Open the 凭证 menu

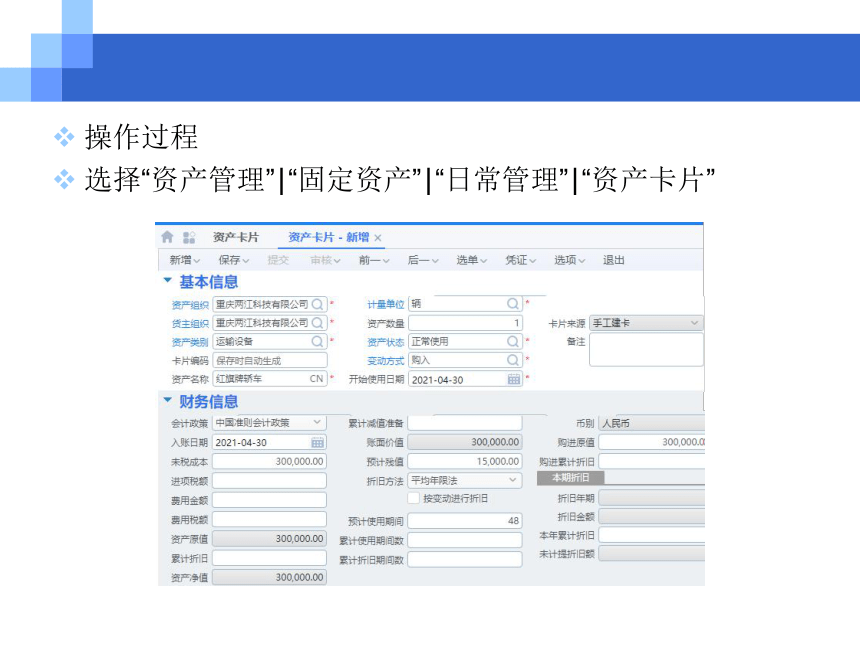520,260
